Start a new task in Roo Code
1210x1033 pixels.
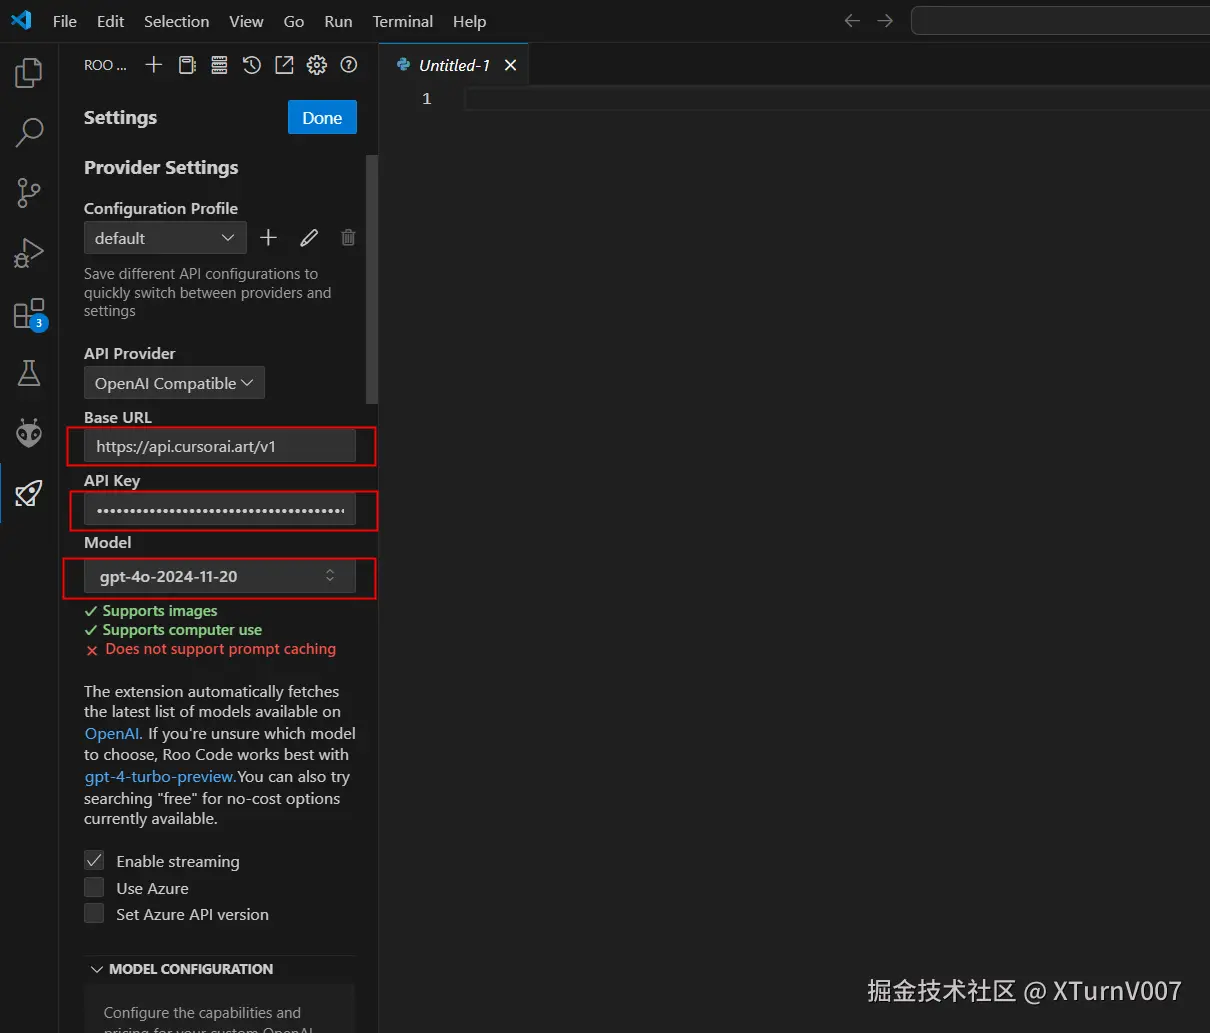coord(153,65)
